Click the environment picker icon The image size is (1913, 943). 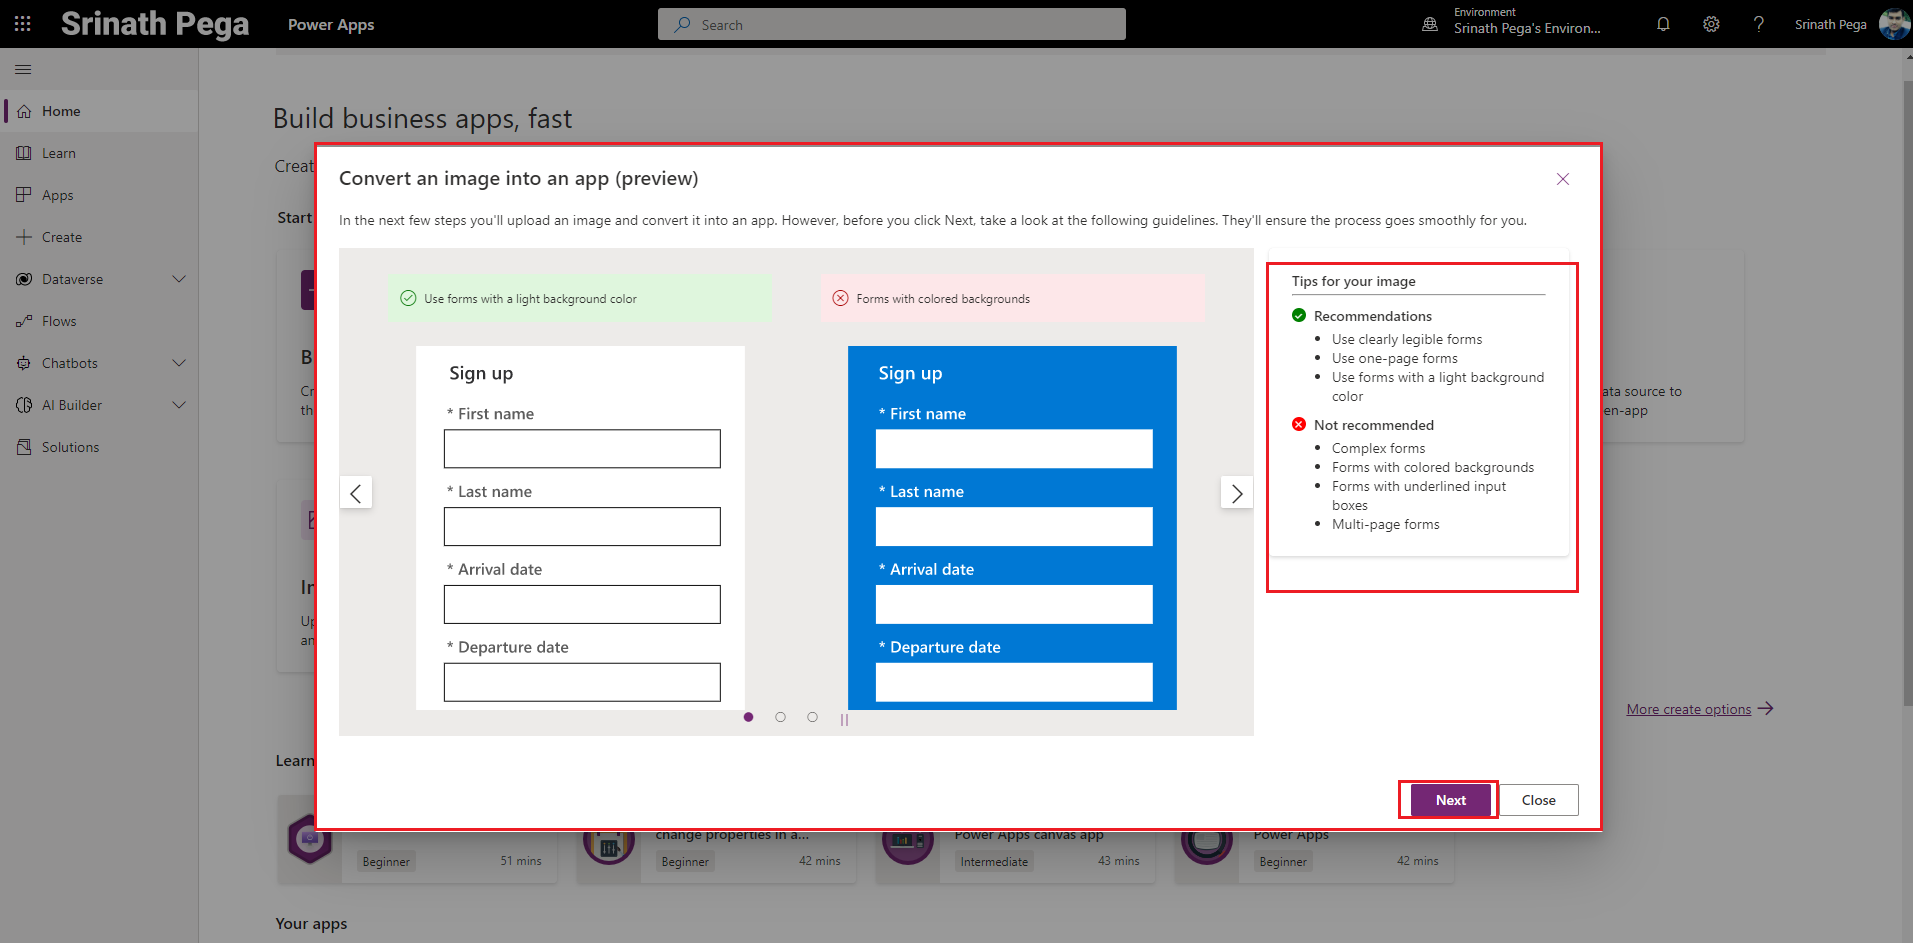tap(1430, 24)
